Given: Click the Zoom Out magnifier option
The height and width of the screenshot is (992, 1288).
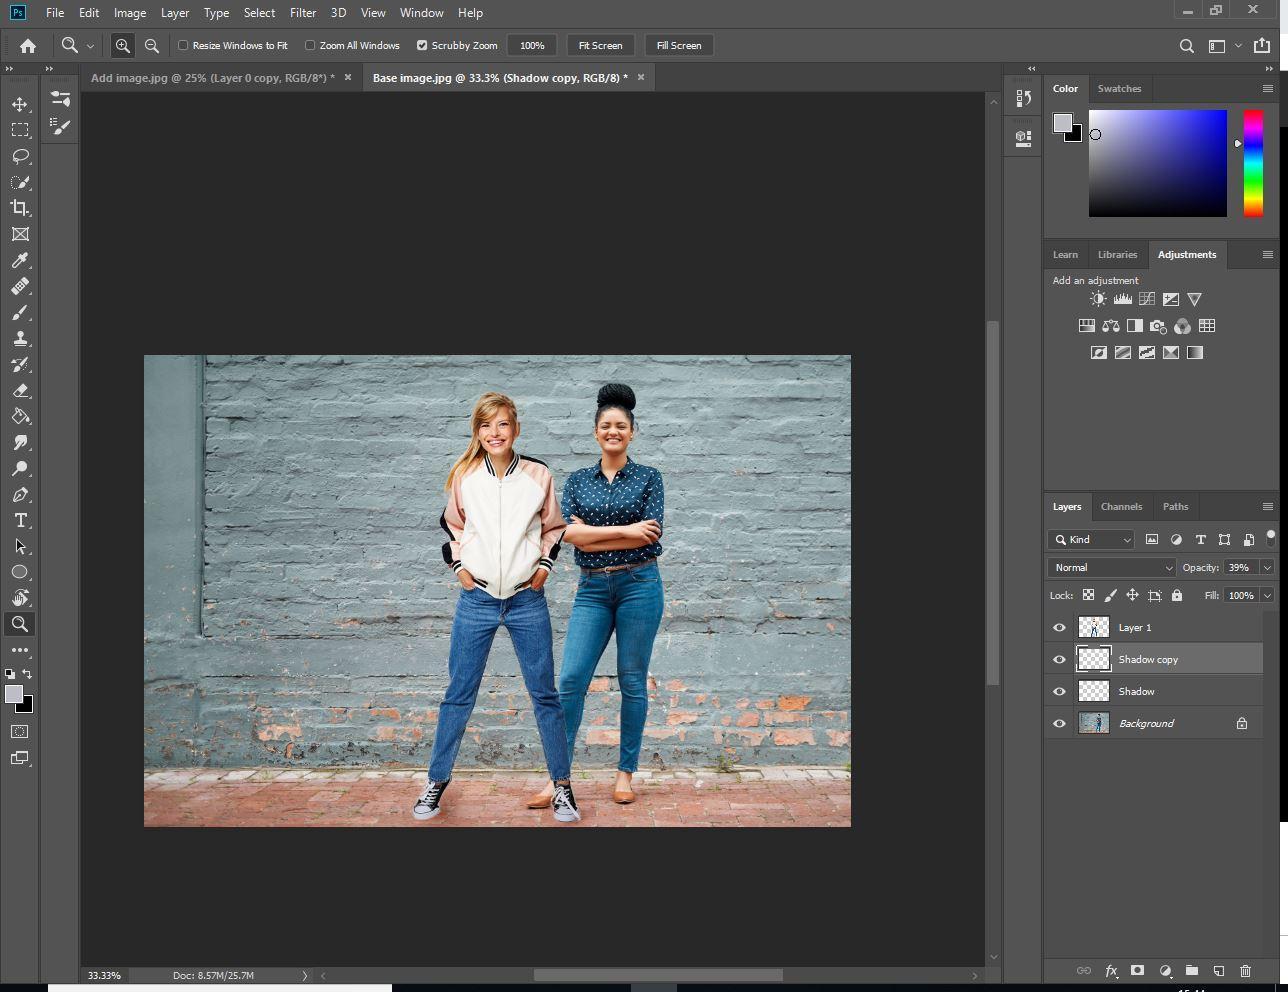Looking at the screenshot, I should (151, 45).
